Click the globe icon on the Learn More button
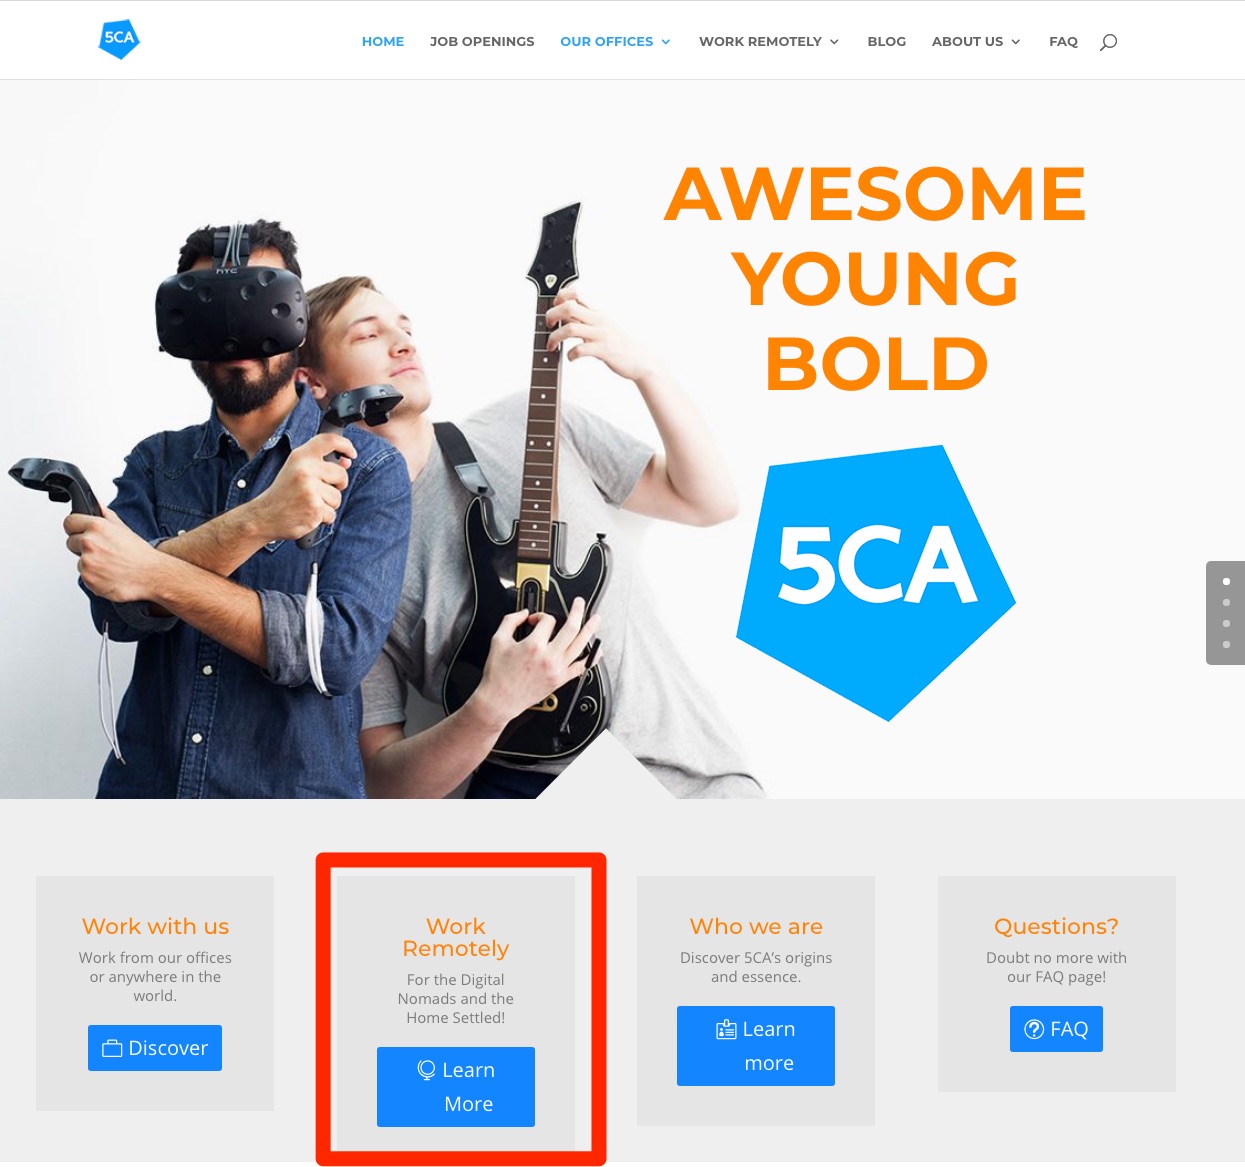 [x=427, y=1070]
